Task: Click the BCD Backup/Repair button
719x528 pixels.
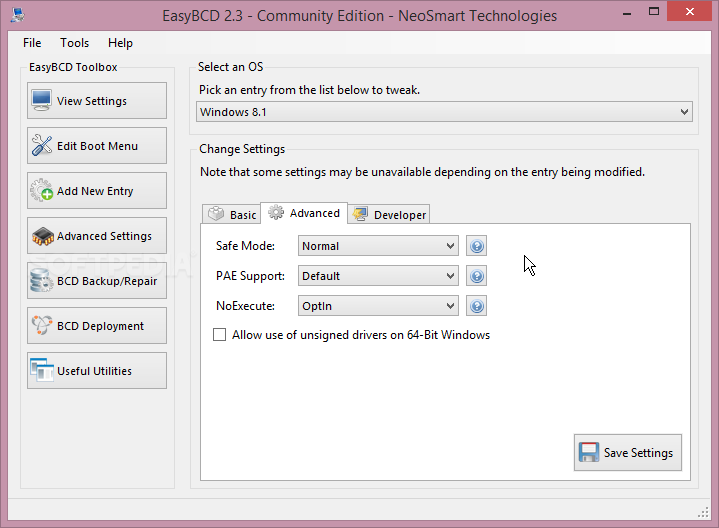Action: (97, 280)
